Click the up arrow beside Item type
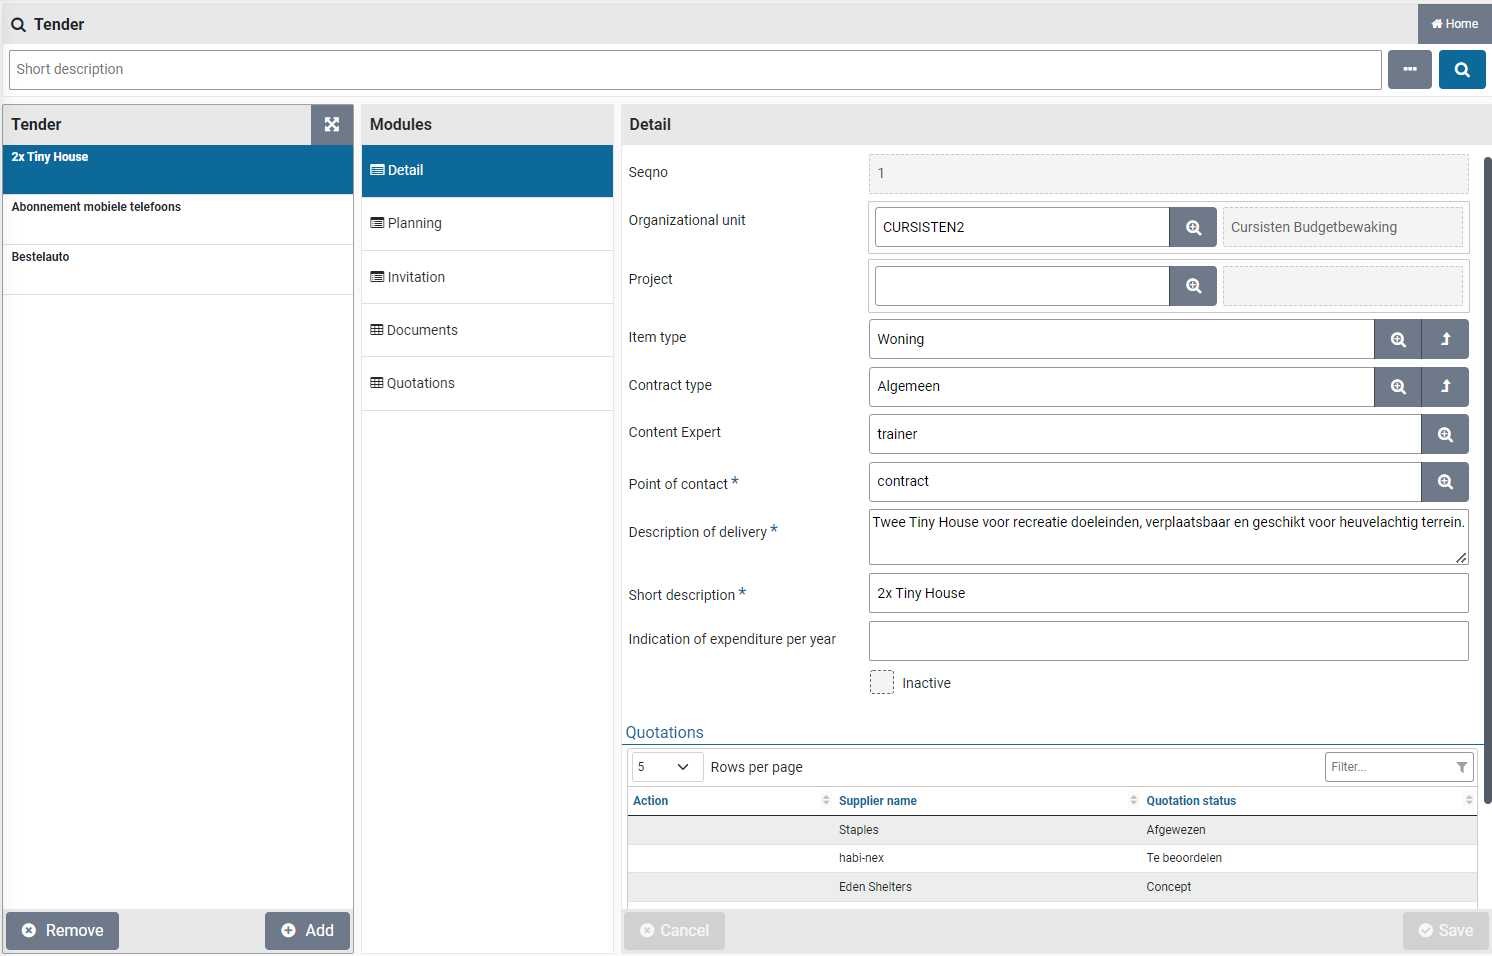This screenshot has height=956, width=1492. [x=1445, y=339]
